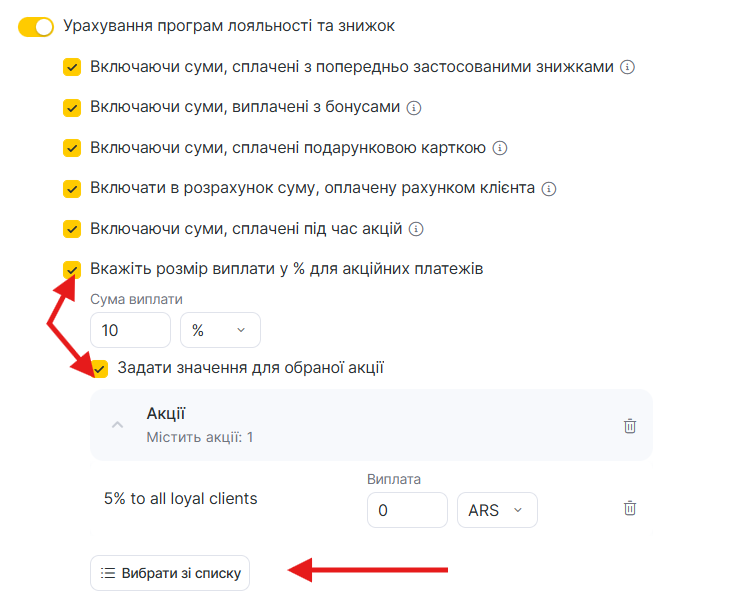732x598 pixels.
Task: Click the Вибрати зі списку button
Action: point(170,574)
